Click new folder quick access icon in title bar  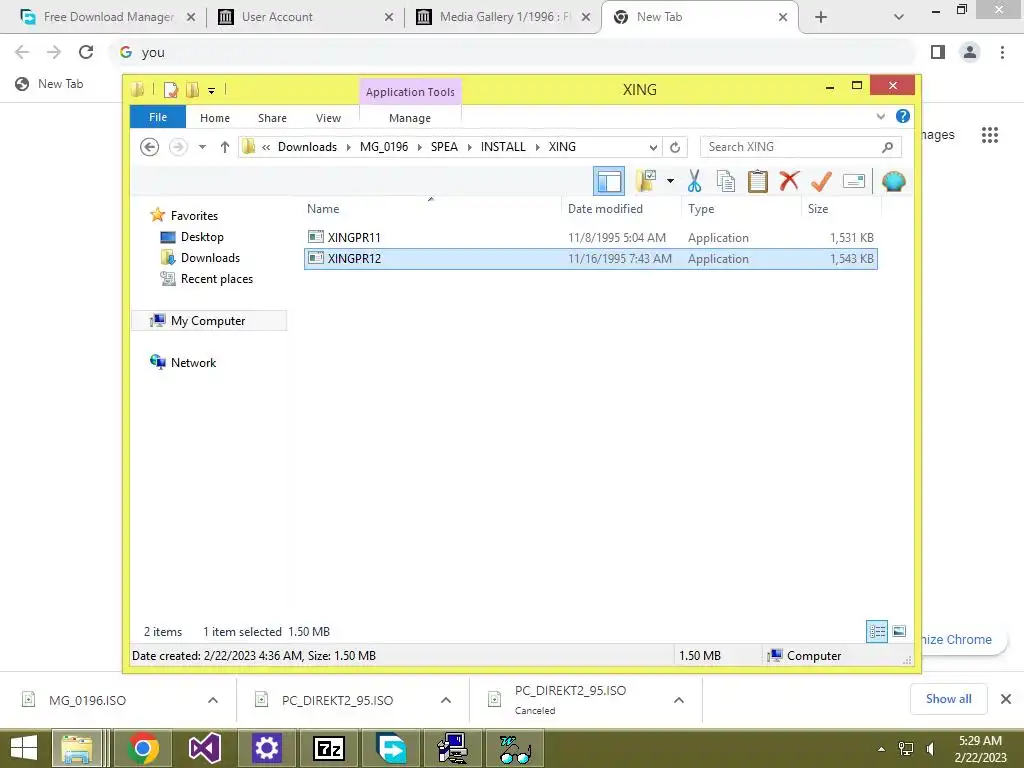click(x=192, y=89)
